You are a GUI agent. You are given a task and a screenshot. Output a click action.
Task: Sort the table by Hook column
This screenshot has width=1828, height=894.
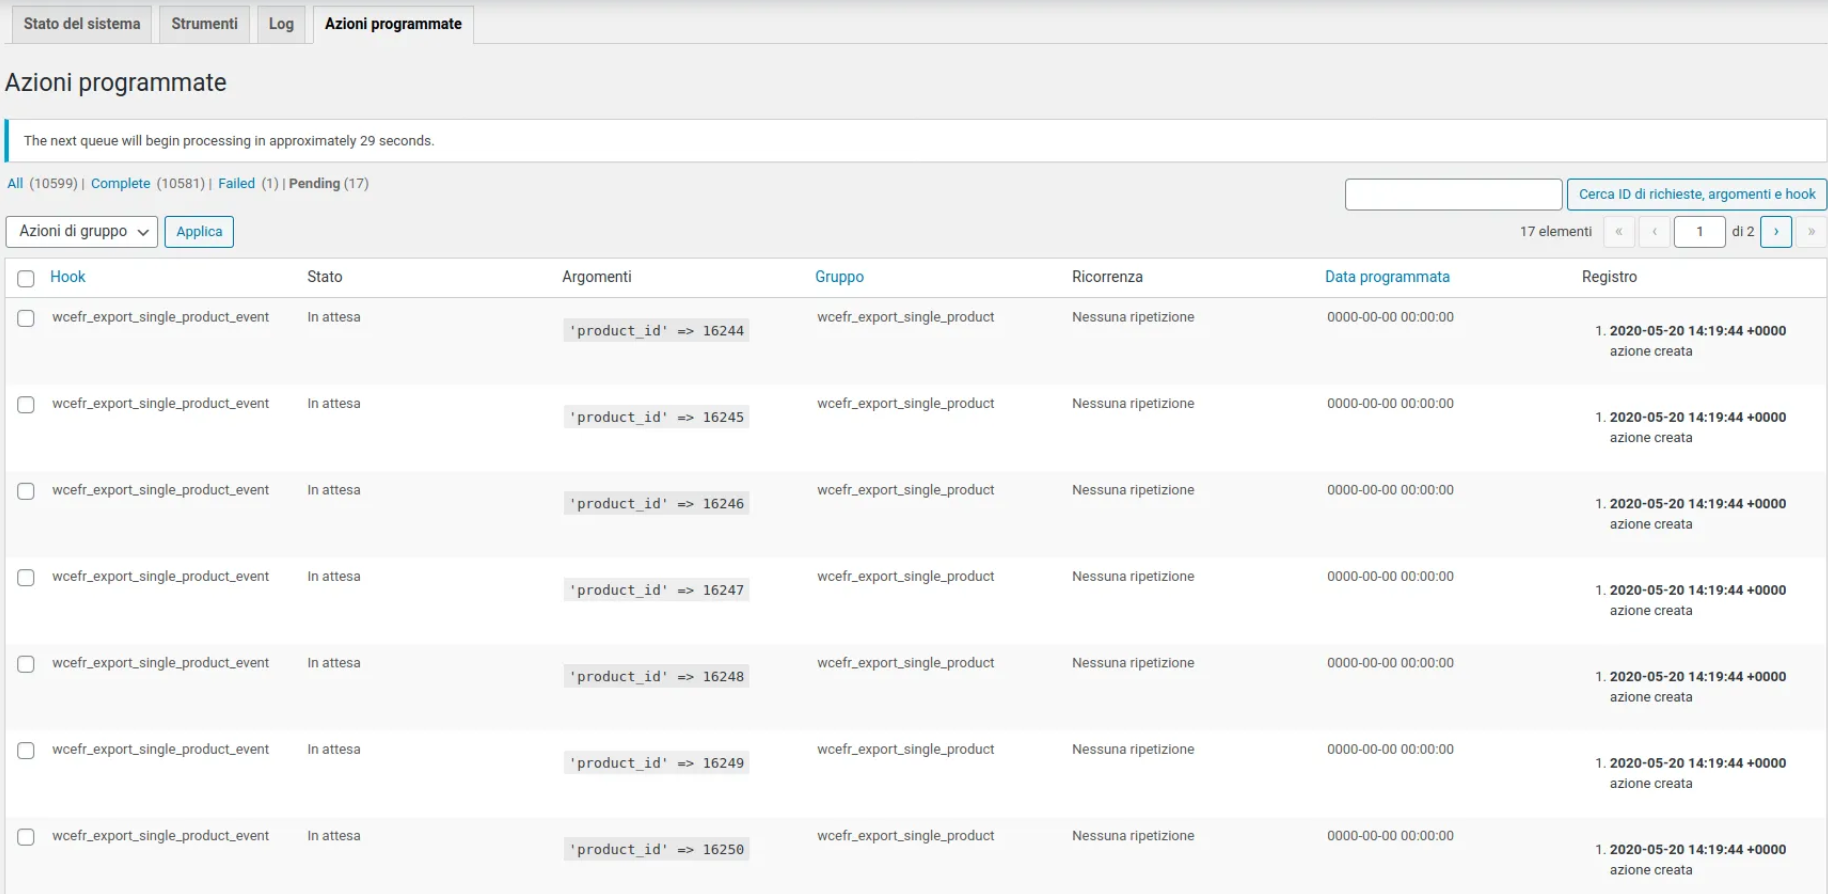pyautogui.click(x=68, y=277)
